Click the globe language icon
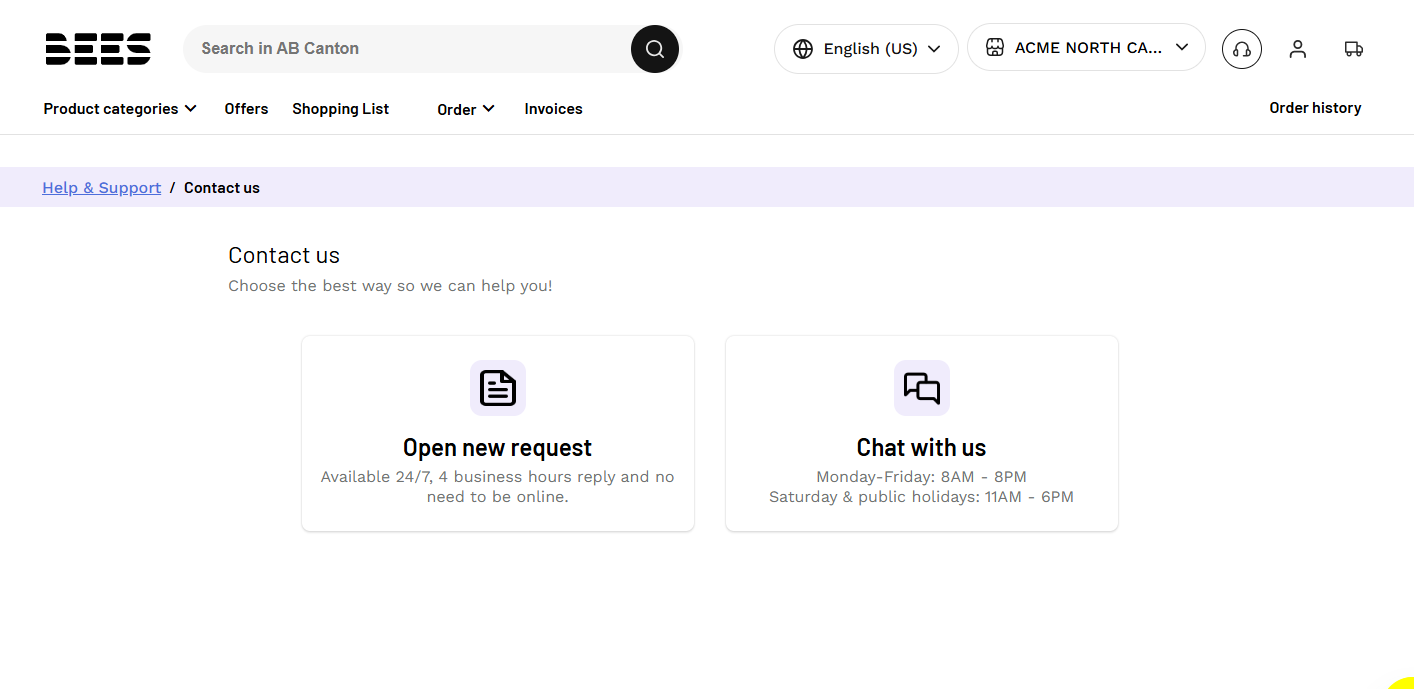 803,49
